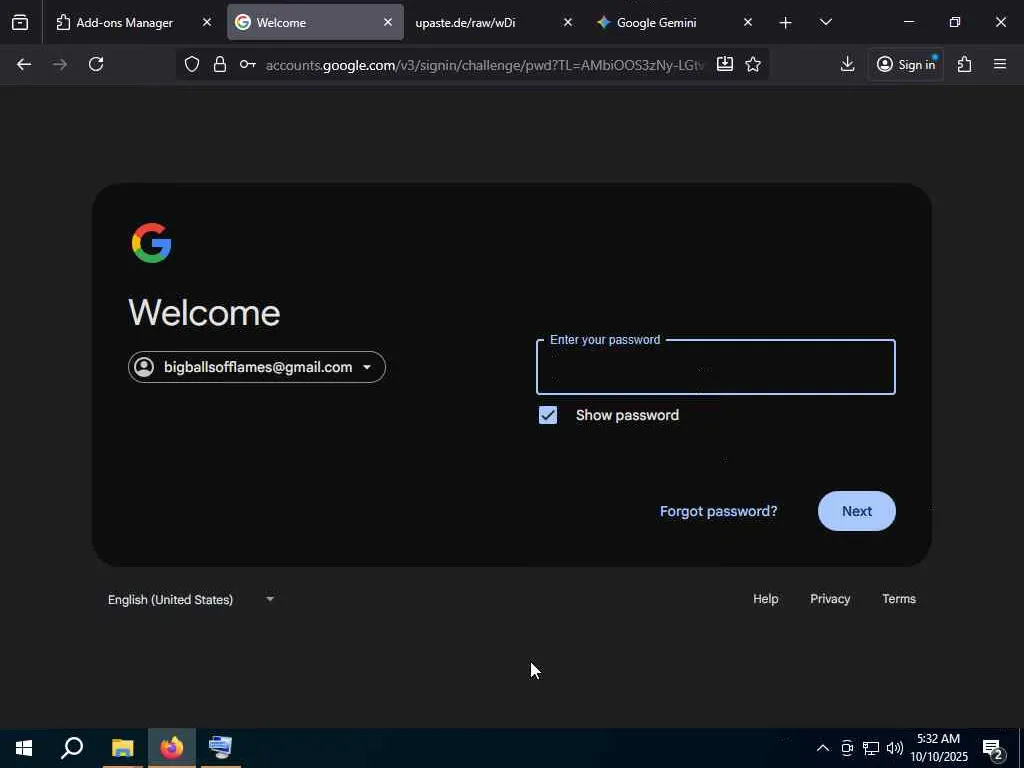Open the Windows Start menu
1024x768 pixels.
tap(24, 748)
